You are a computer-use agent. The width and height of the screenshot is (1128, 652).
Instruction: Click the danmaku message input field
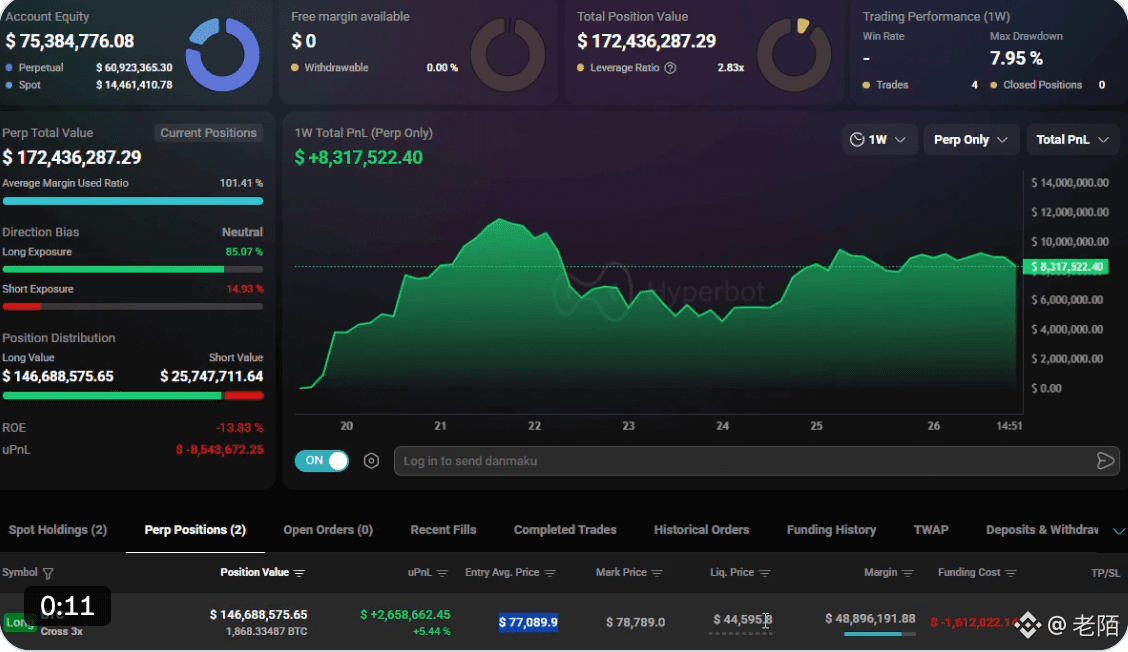coord(756,461)
